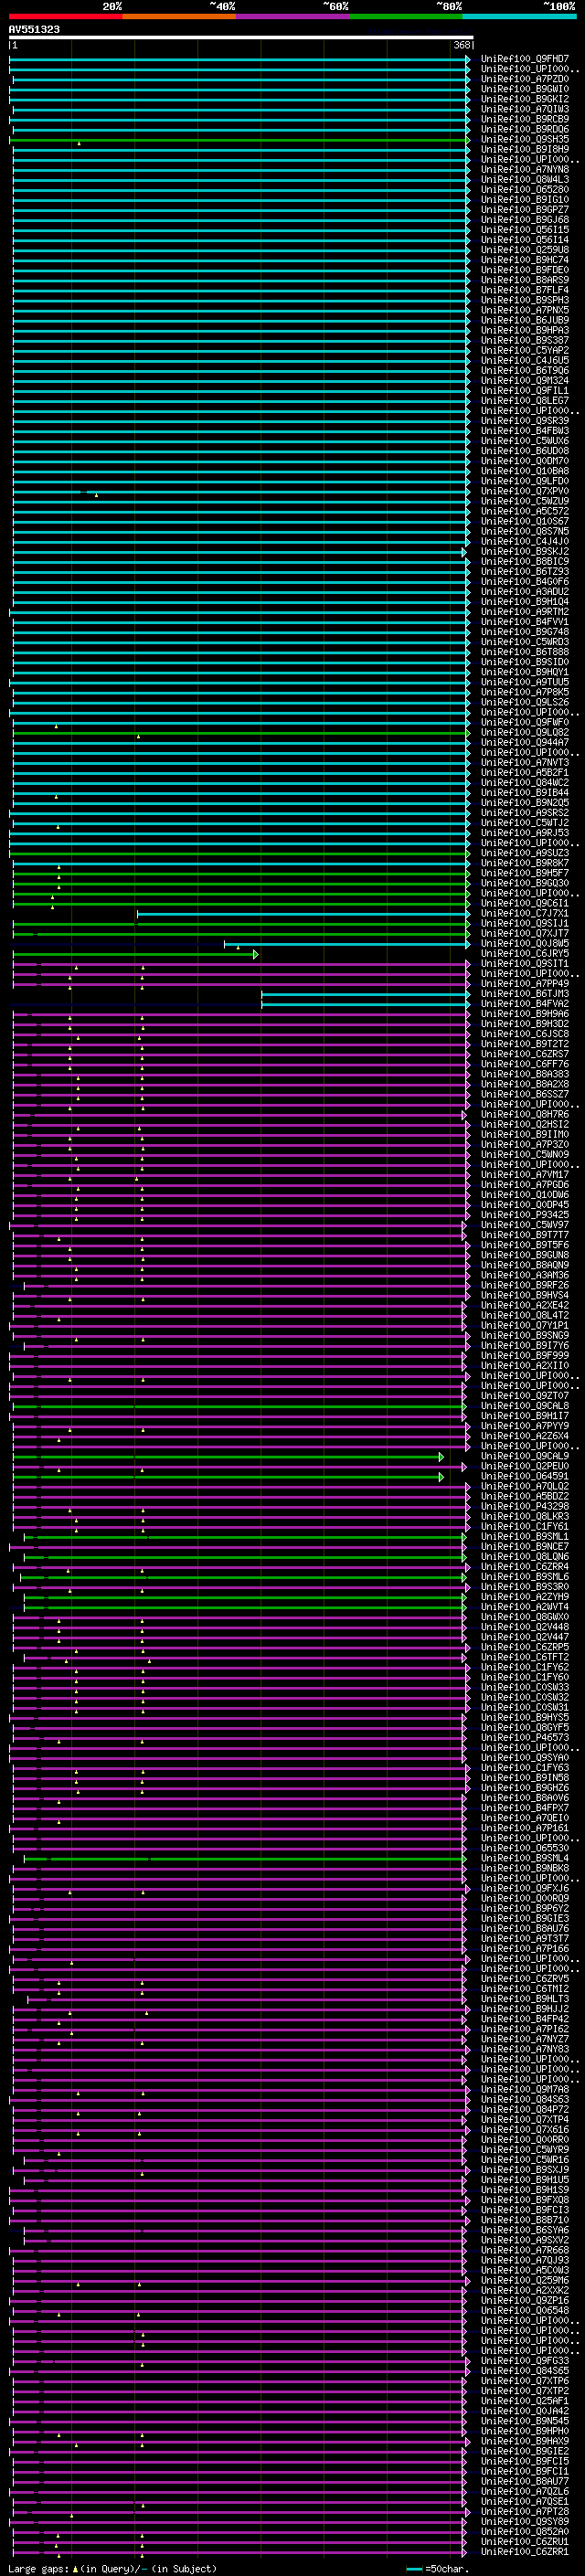Select hit label UniRef100_B9GIE2

coord(525,2451)
